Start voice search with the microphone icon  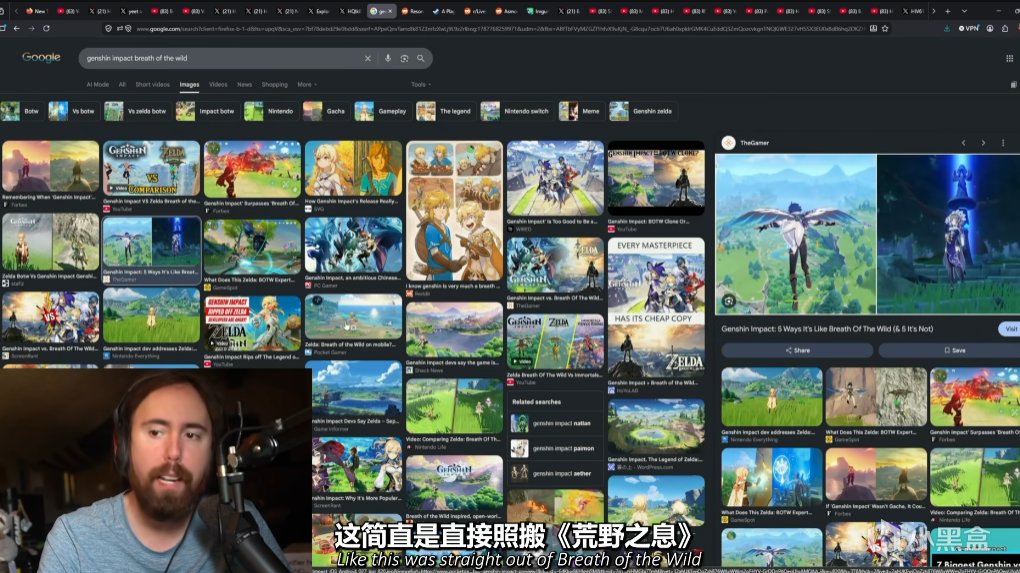click(388, 59)
